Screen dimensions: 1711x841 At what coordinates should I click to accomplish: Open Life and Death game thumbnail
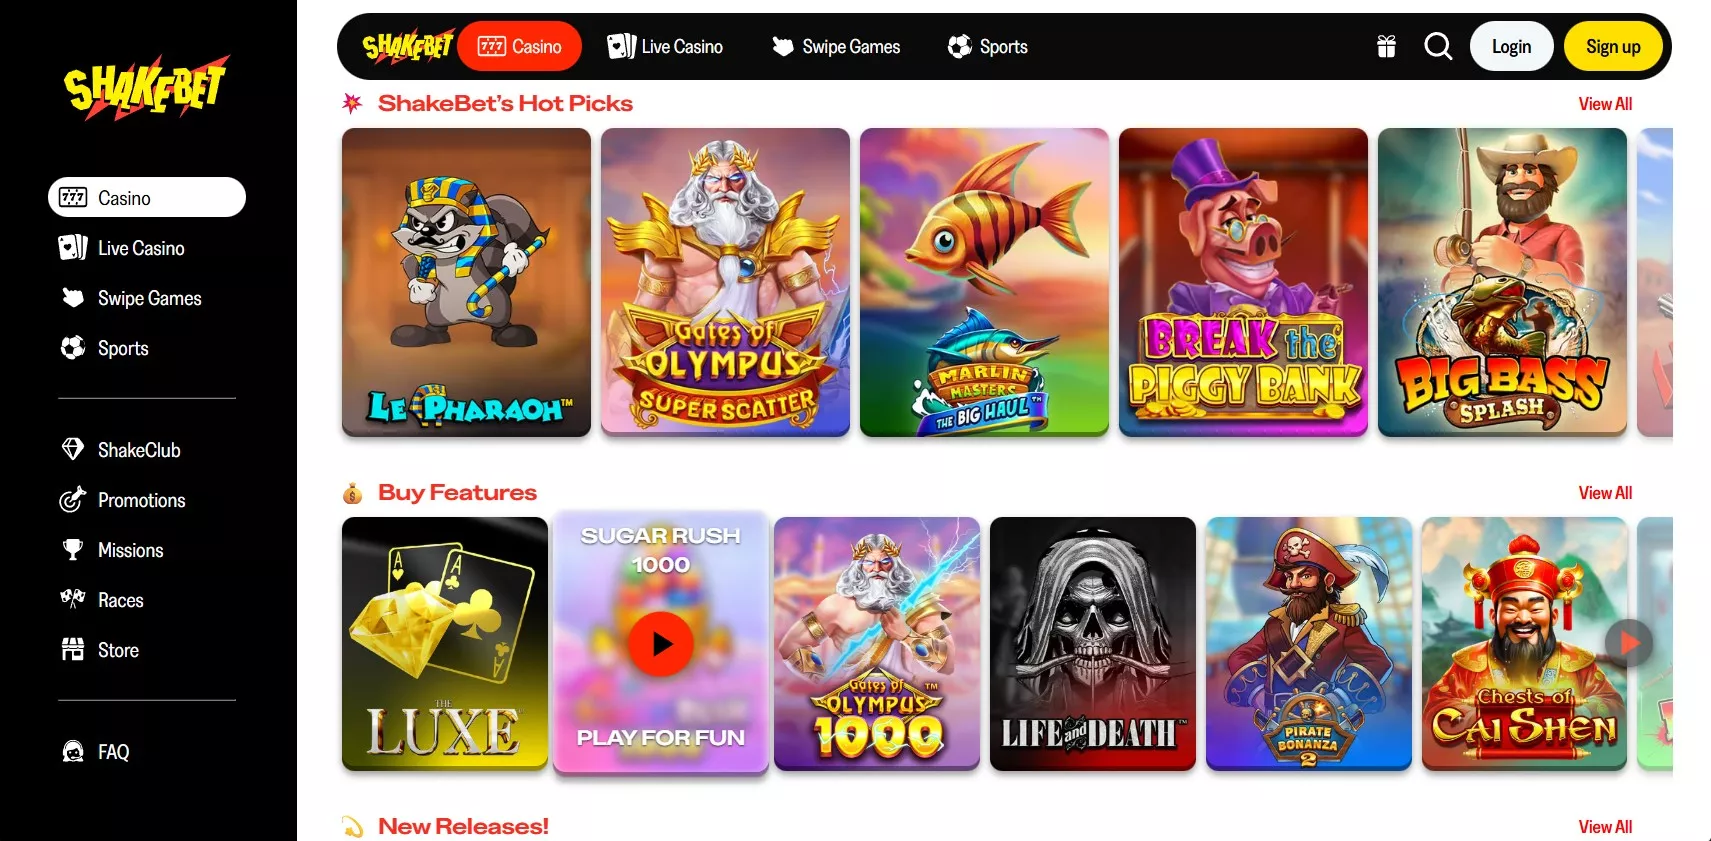coord(1093,643)
